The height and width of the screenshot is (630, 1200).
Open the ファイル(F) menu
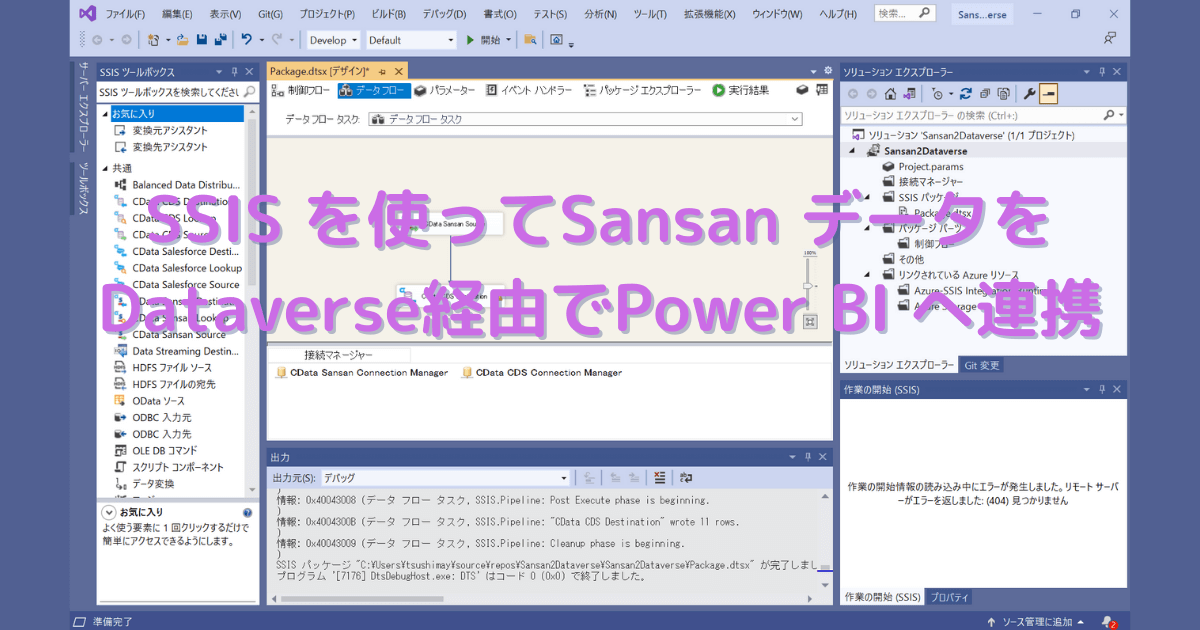coord(125,14)
